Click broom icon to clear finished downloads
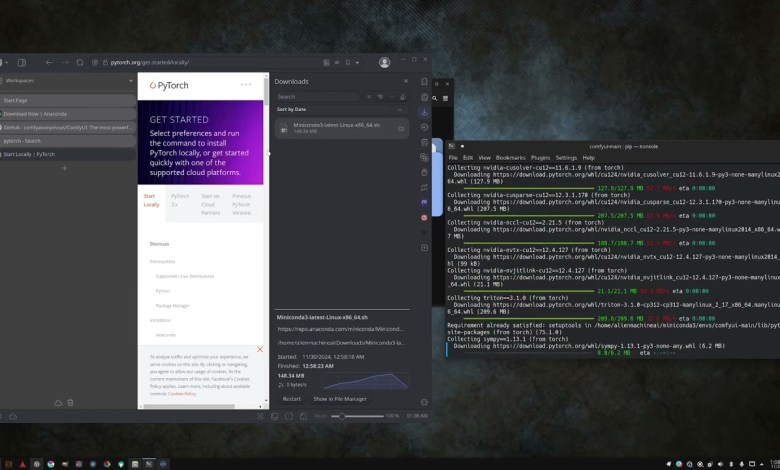Screen dimensions: 780x470 [403, 97]
